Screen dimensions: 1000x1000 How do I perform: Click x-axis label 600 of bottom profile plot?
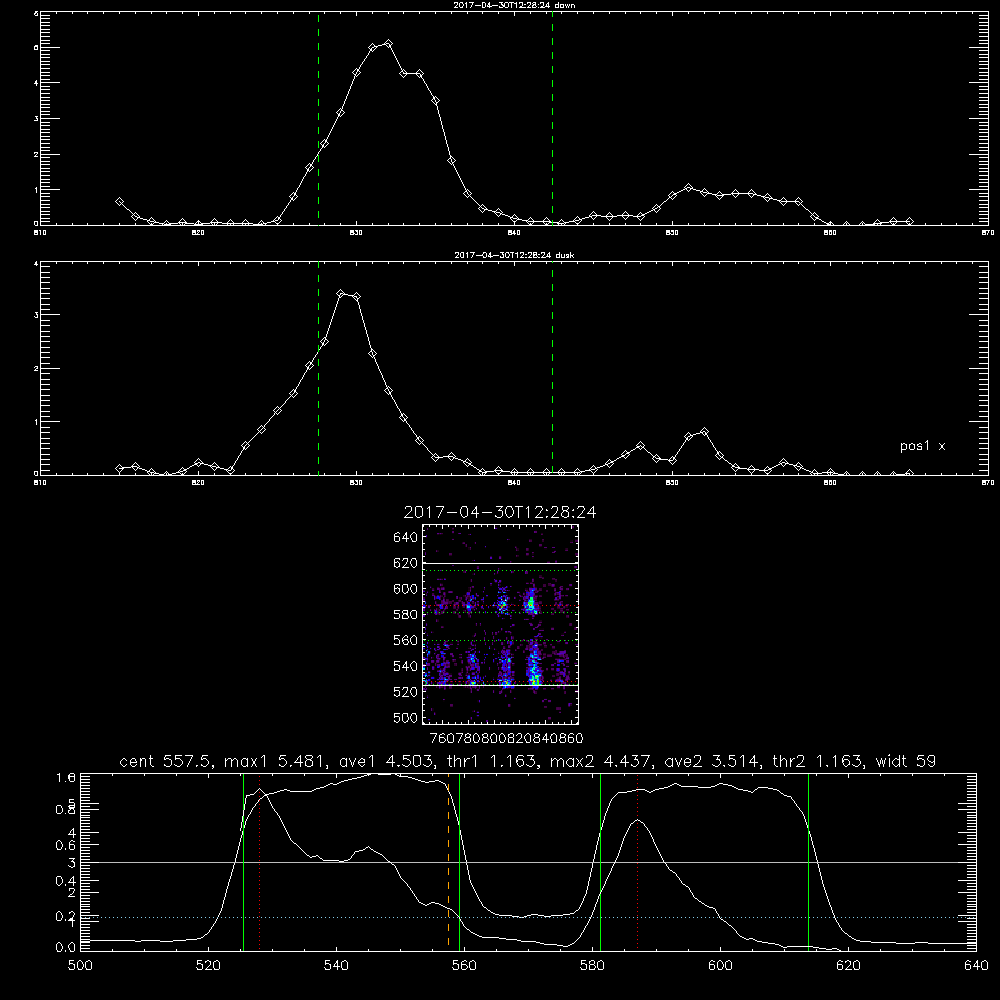720,966
